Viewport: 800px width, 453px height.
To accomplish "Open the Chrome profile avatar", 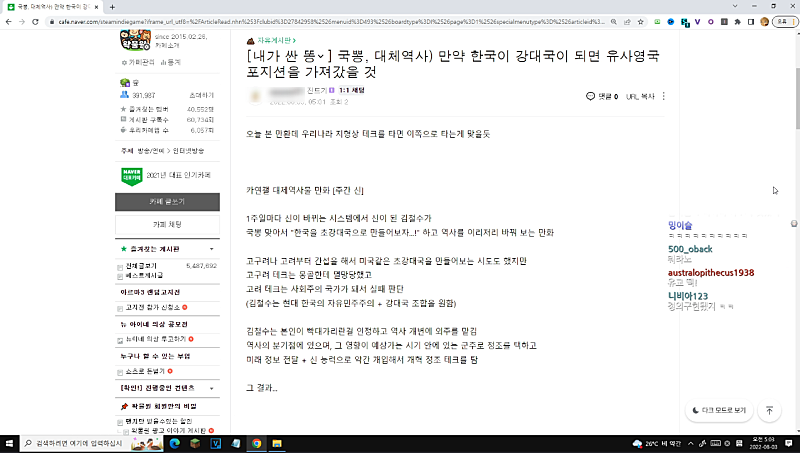I will click(x=764, y=22).
